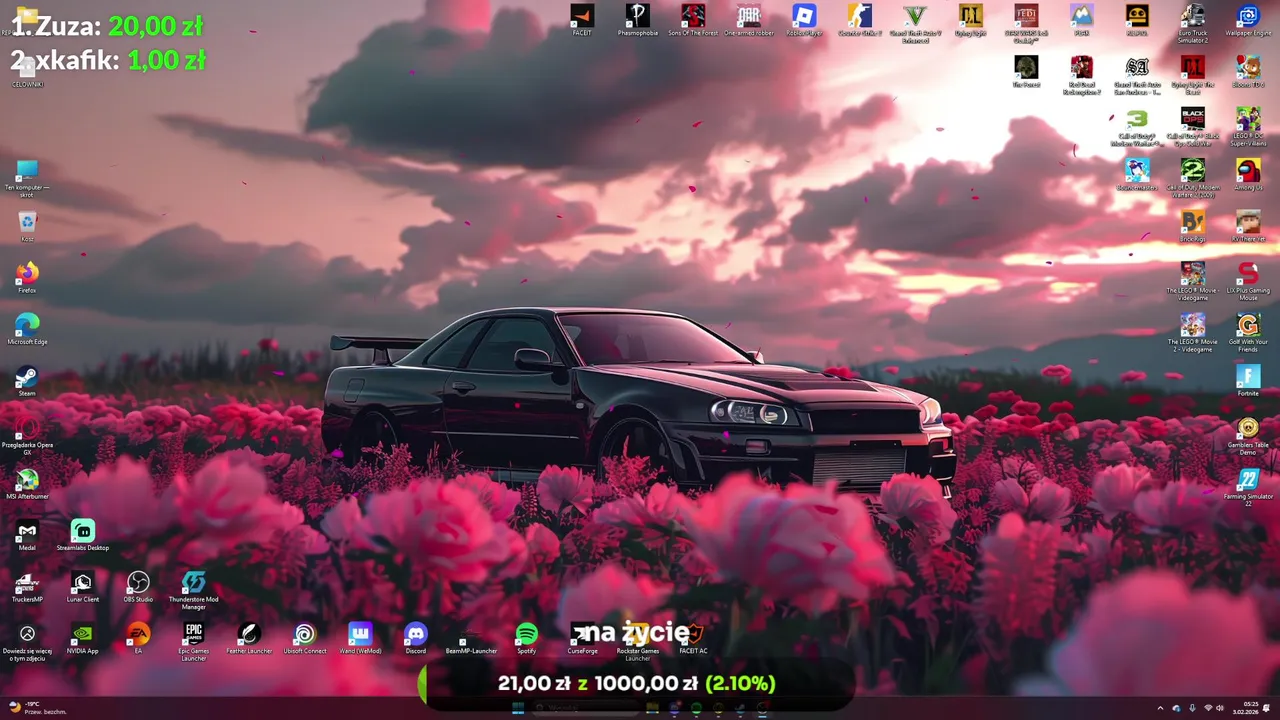The height and width of the screenshot is (720, 1280).
Task: Launch Call of Duty Black Ops Cold War
Action: coord(1192,128)
